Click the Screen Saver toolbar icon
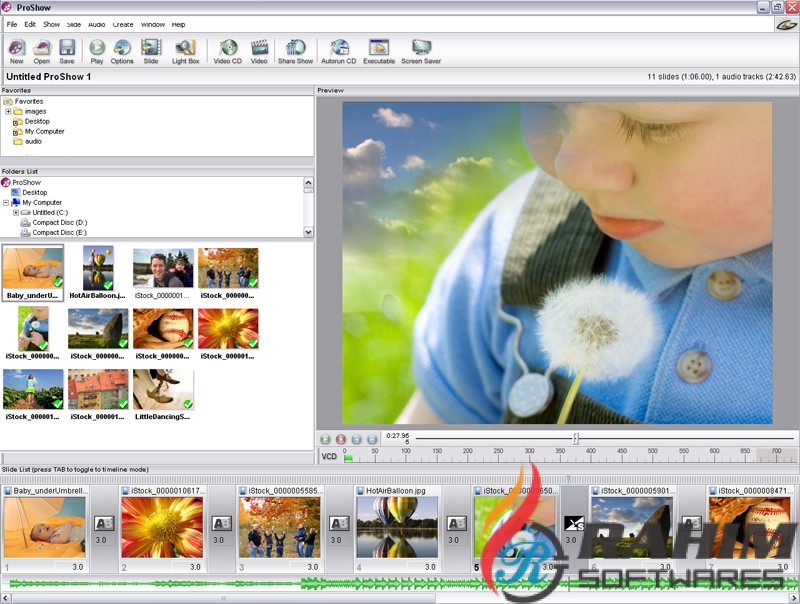Image resolution: width=800 pixels, height=604 pixels. click(421, 50)
